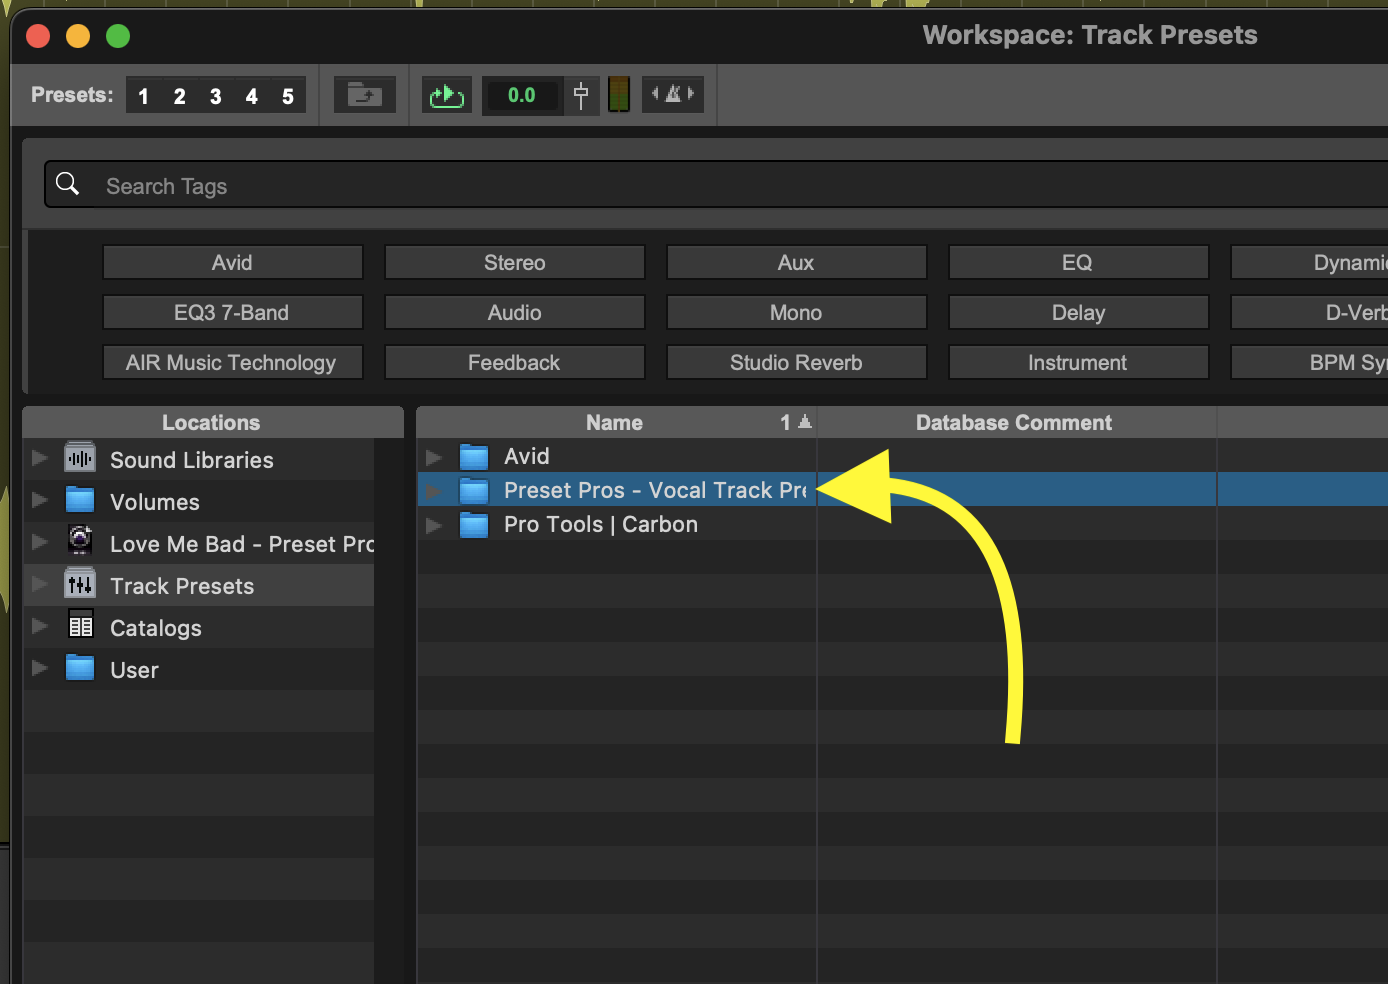
Task: Click the preview volume value 0.0
Action: [521, 95]
